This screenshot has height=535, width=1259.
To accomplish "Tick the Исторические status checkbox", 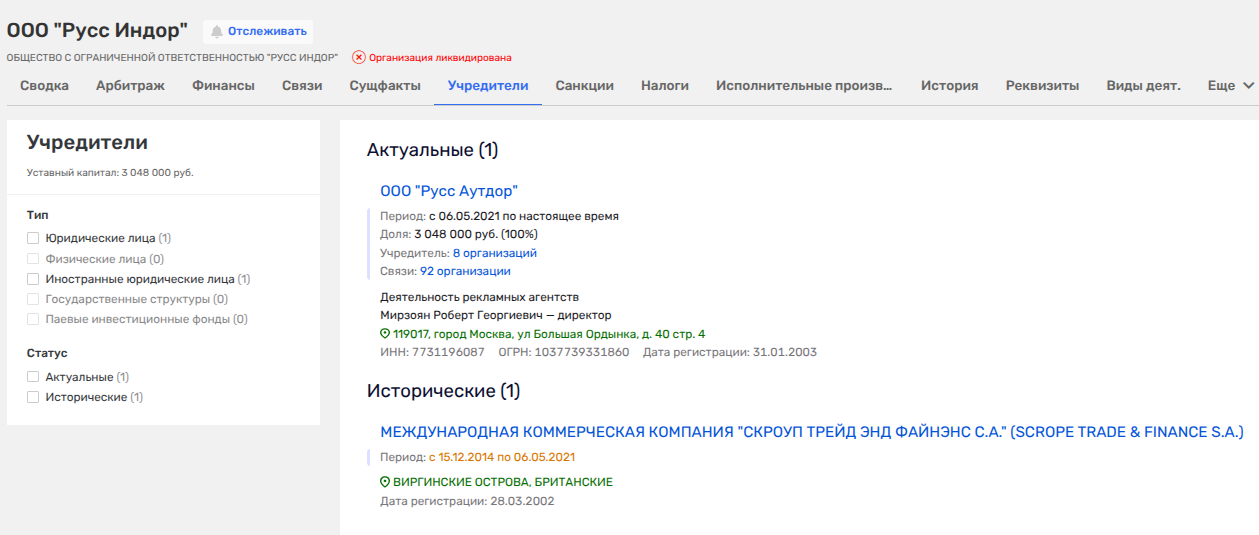I will point(33,398).
